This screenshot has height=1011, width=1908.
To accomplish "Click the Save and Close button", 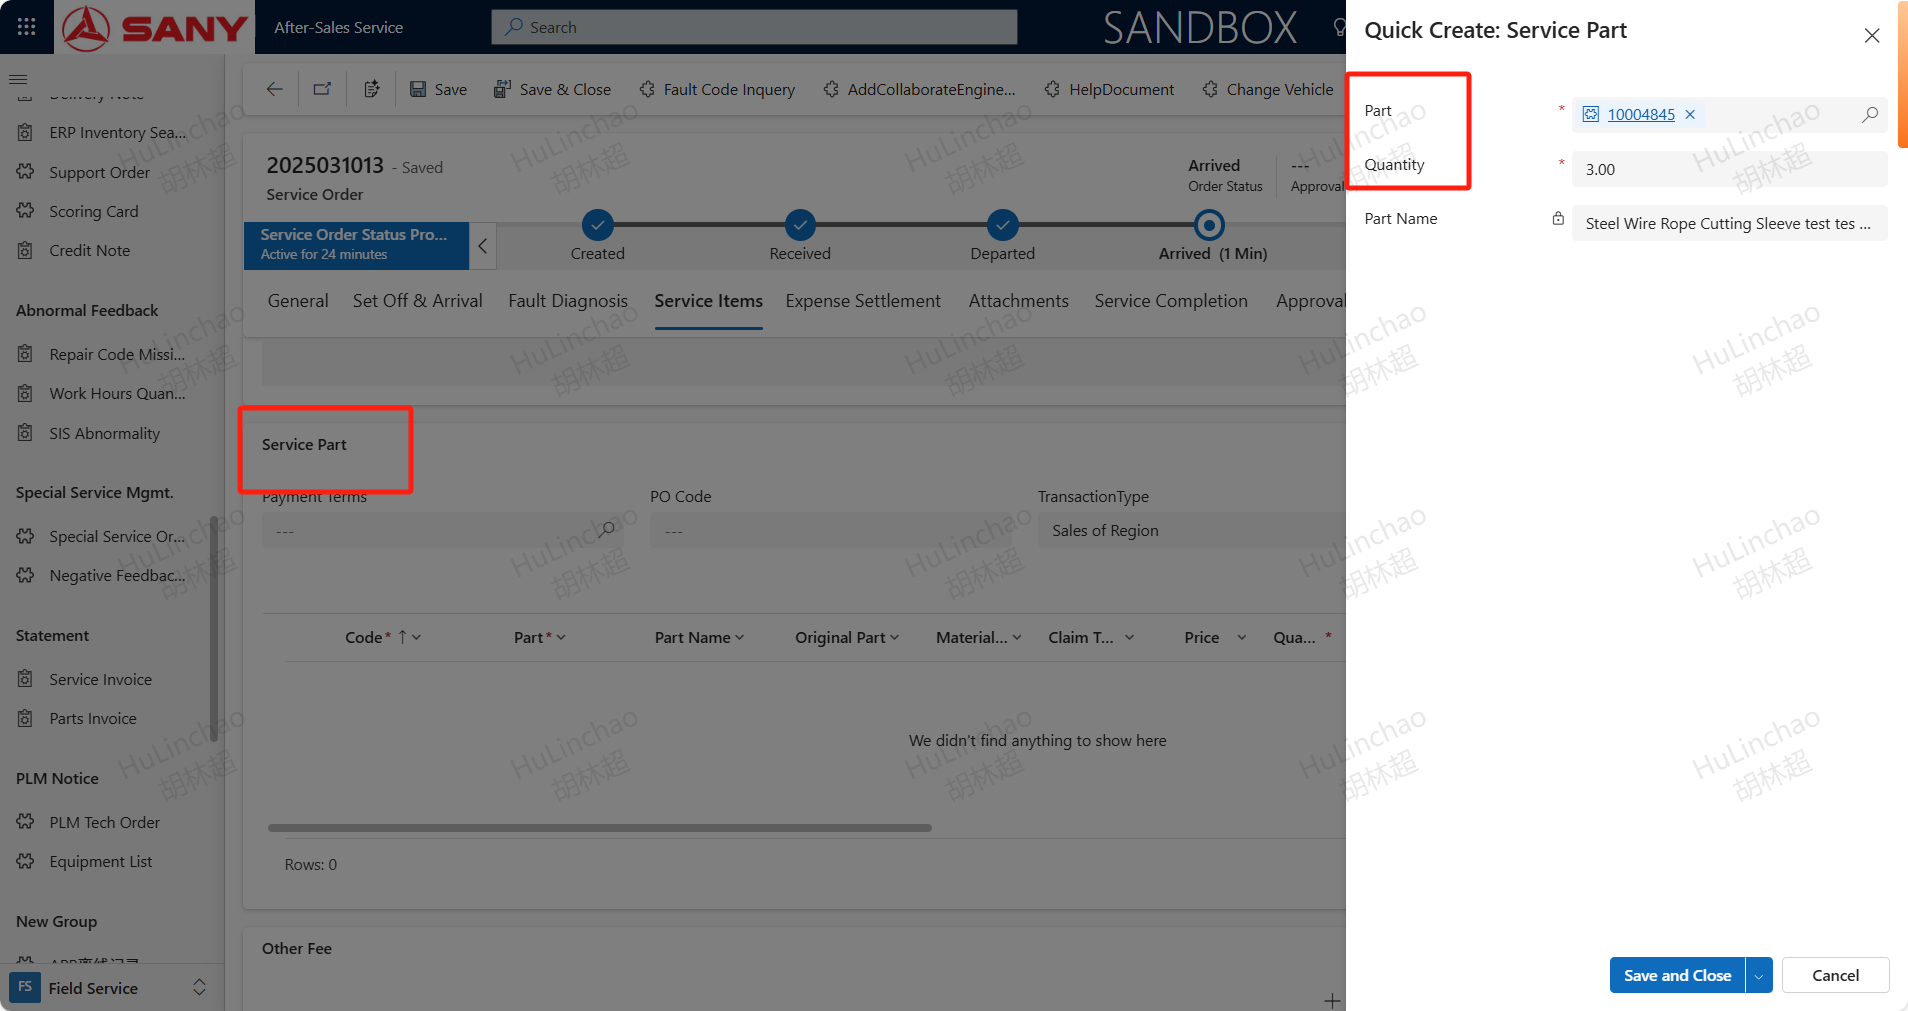I will point(1677,975).
